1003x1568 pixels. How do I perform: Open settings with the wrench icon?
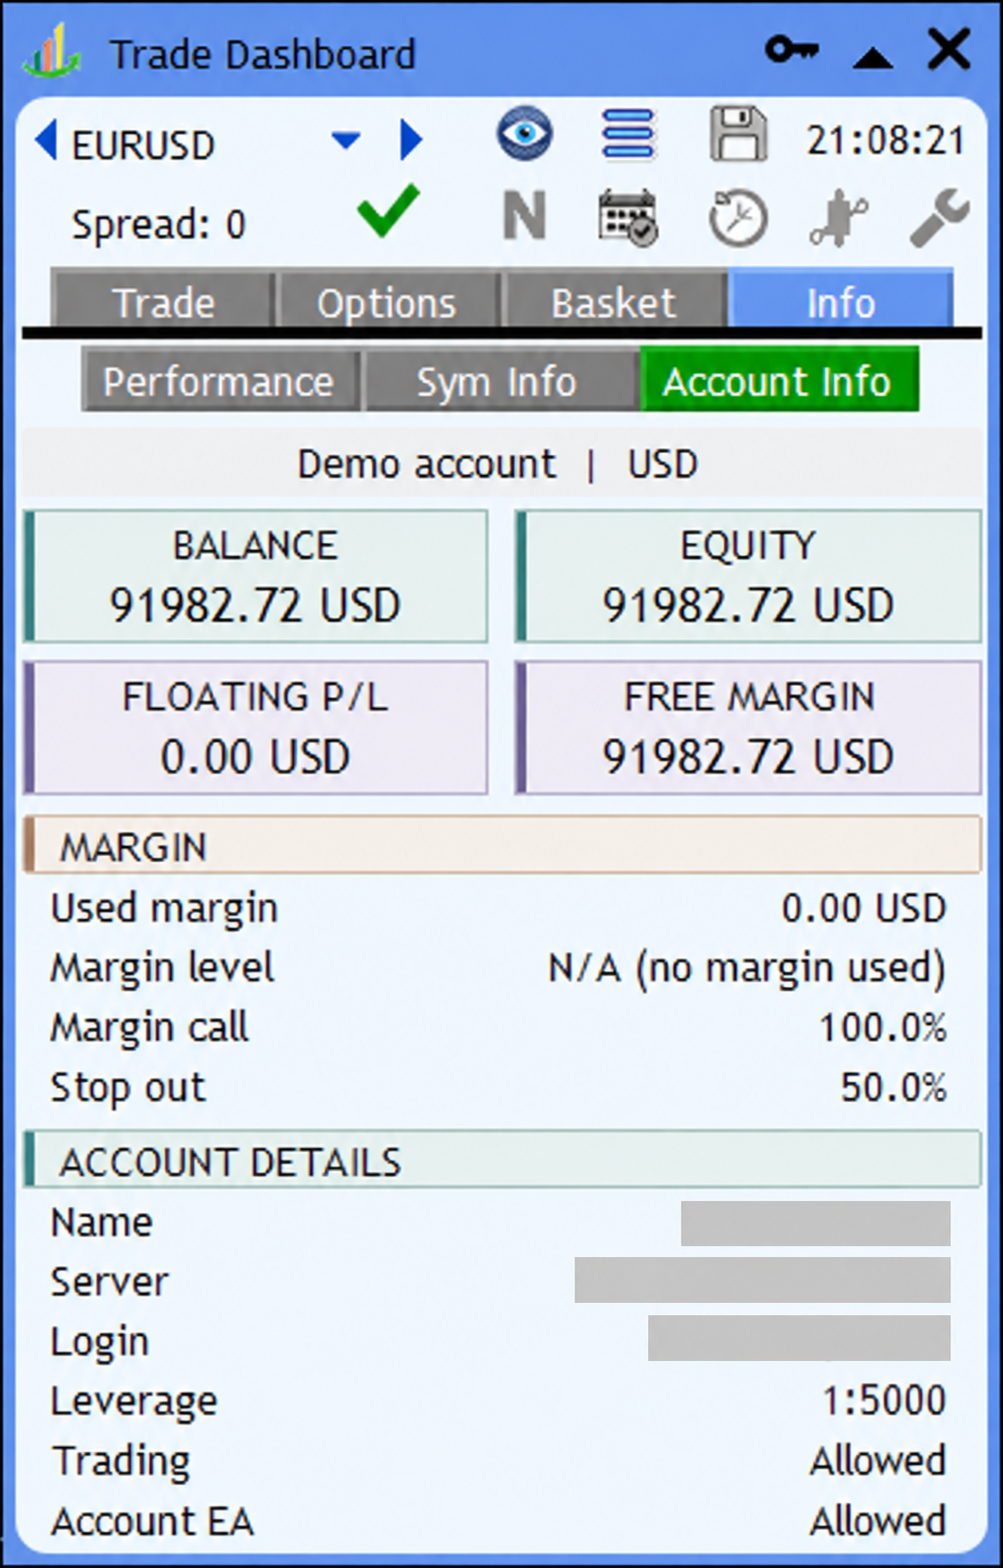click(x=940, y=217)
